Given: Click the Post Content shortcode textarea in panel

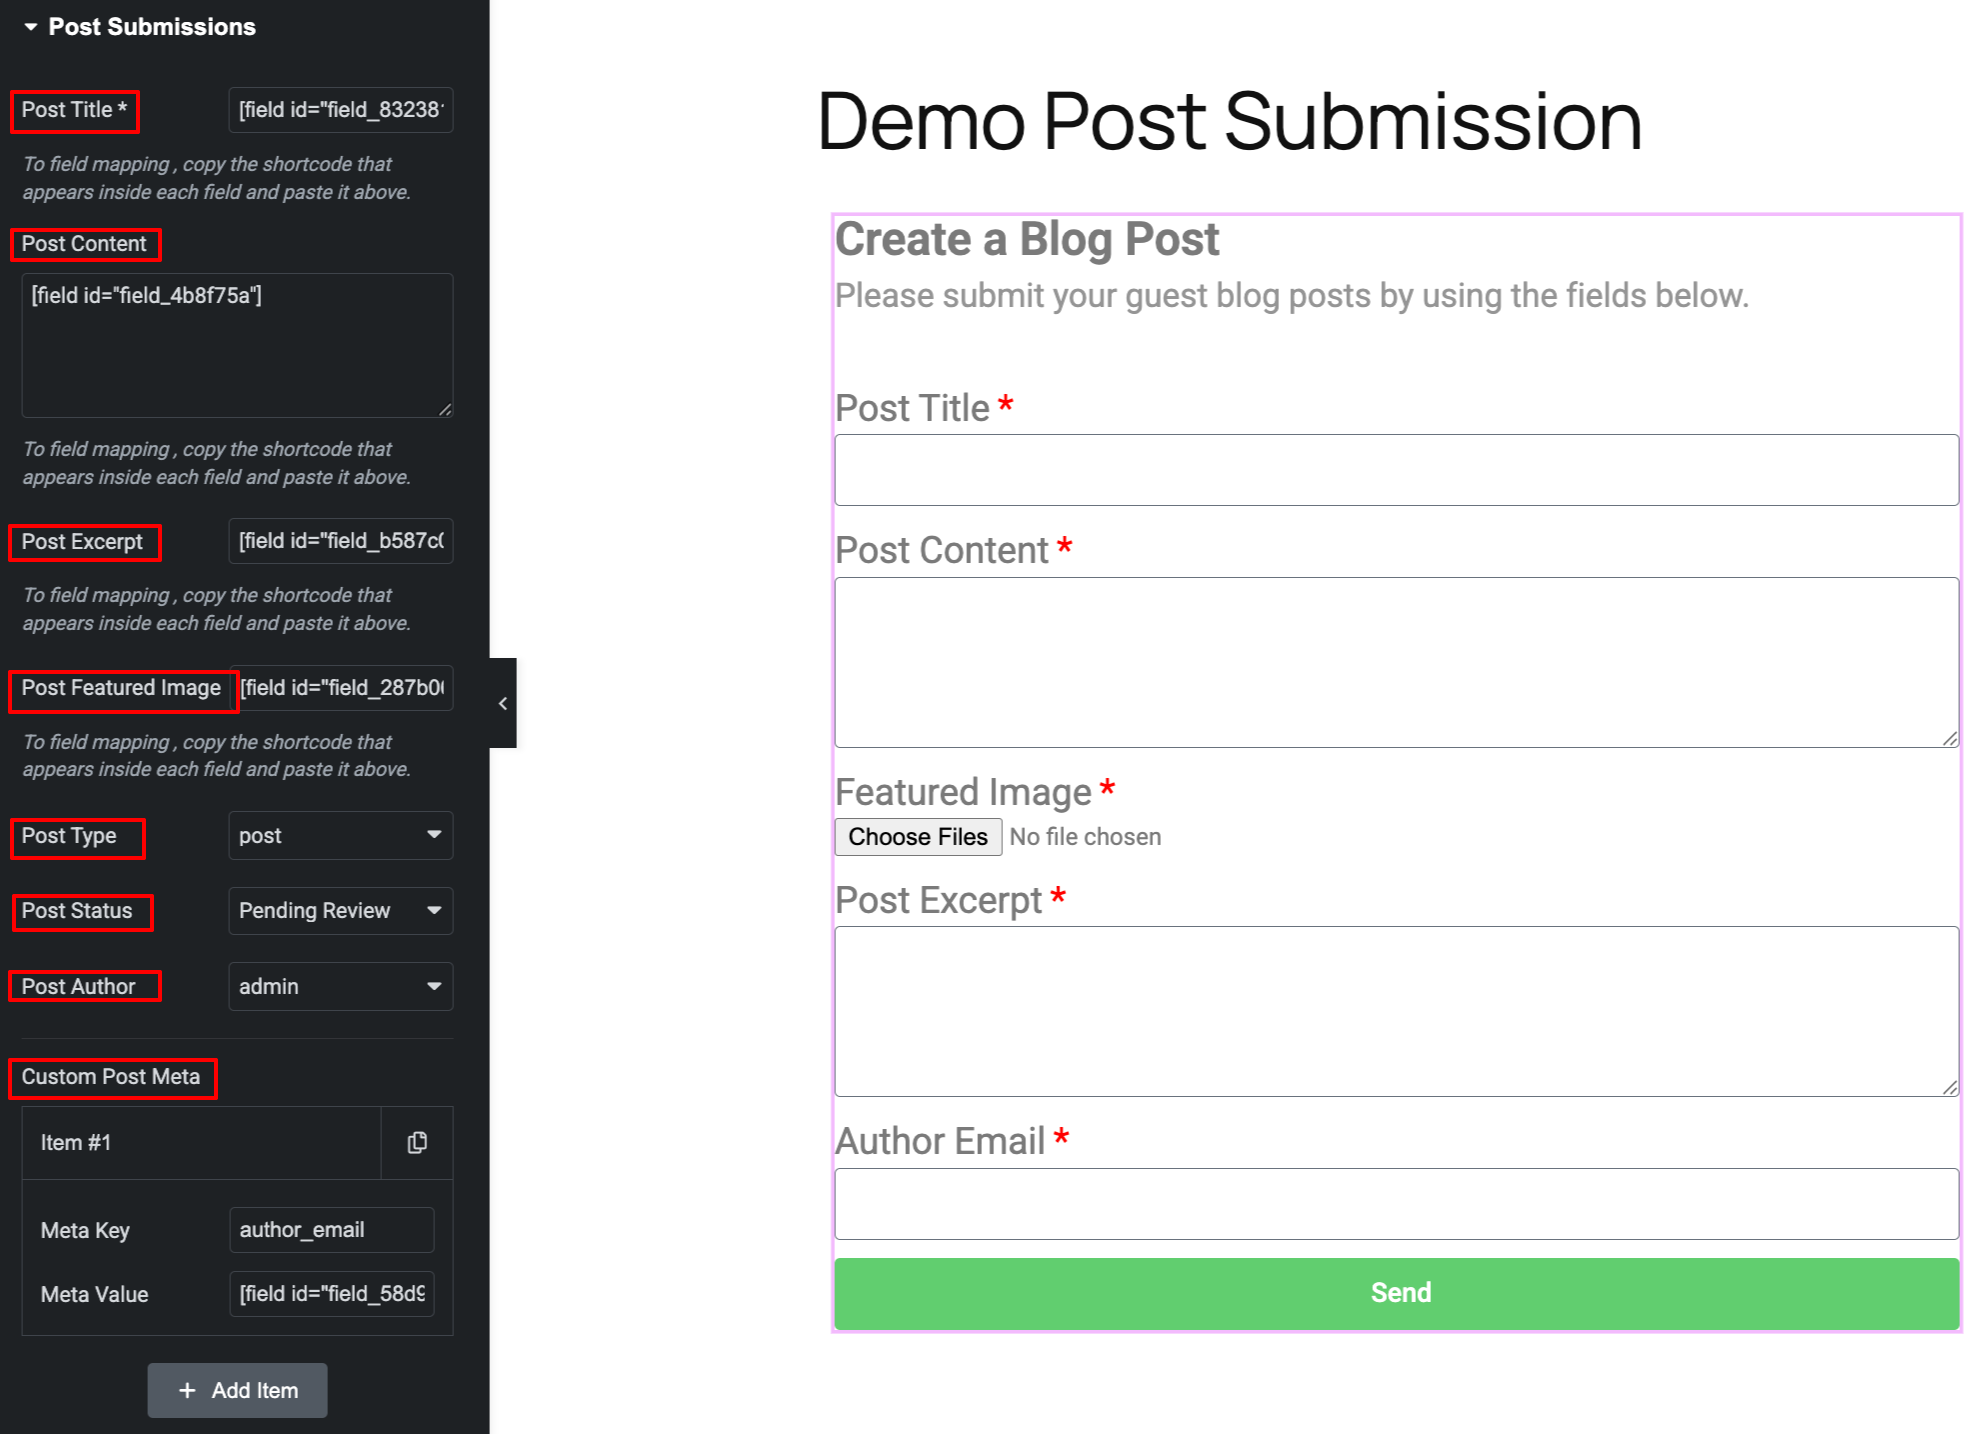Looking at the screenshot, I should [237, 345].
